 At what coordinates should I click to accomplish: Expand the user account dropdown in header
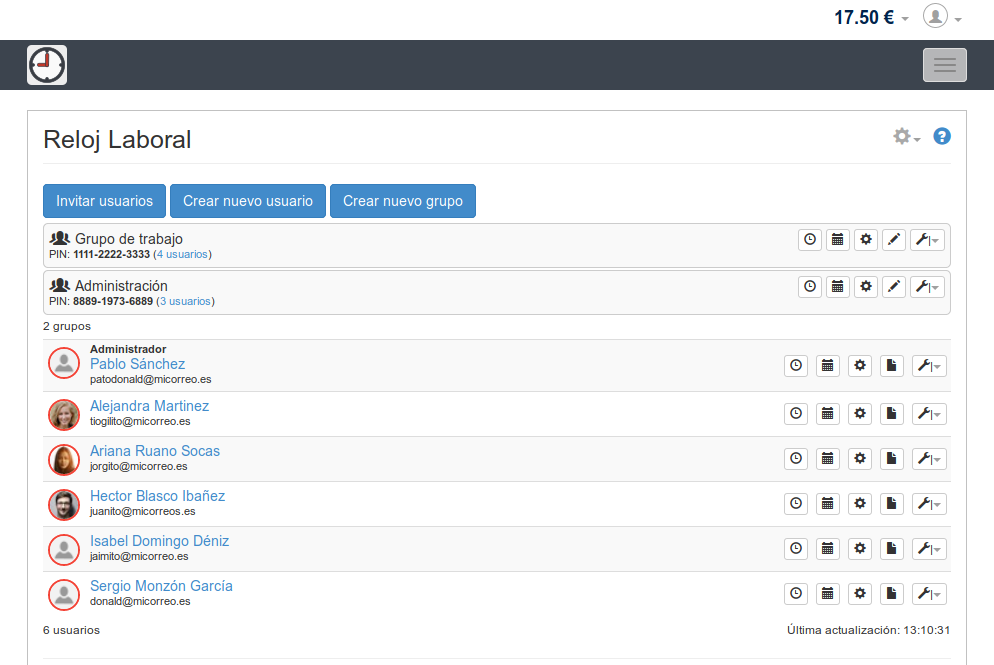942,17
